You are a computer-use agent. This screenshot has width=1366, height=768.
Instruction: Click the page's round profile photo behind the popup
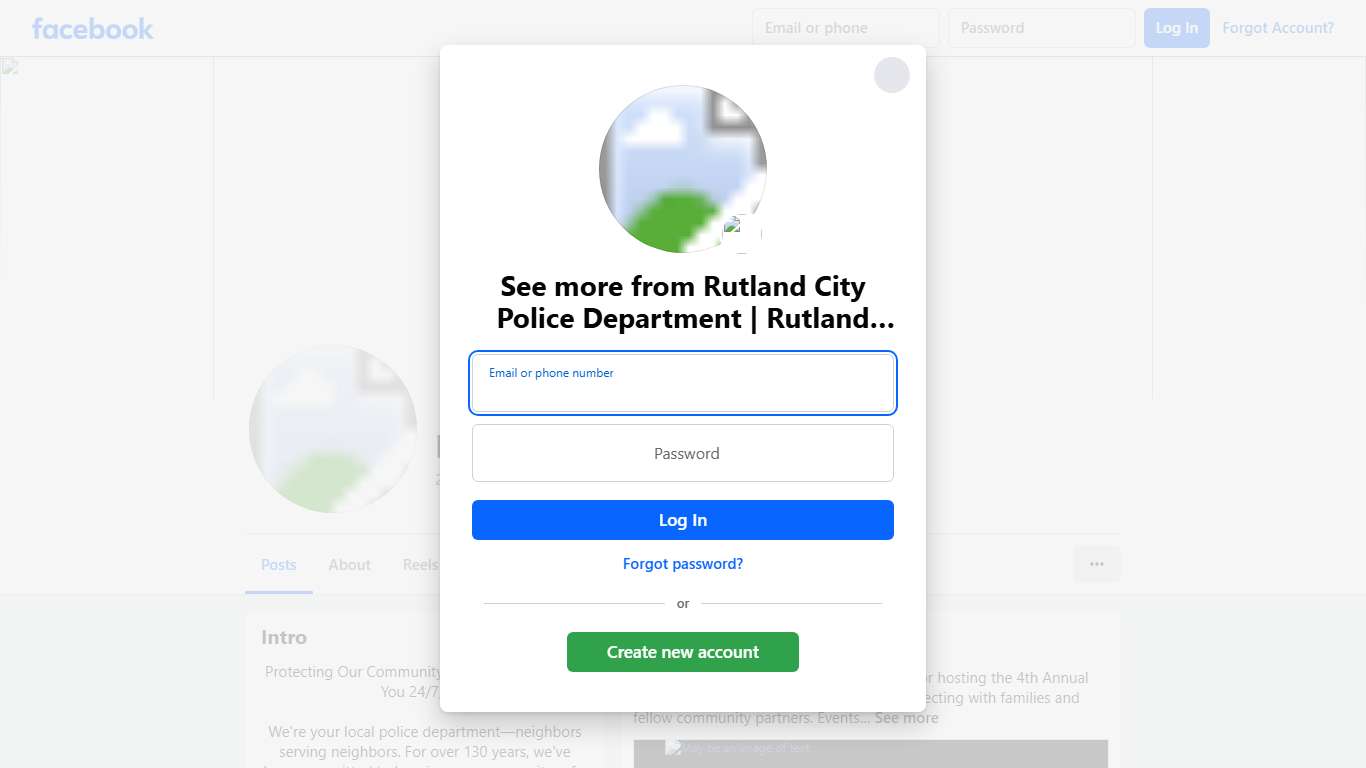[x=332, y=430]
